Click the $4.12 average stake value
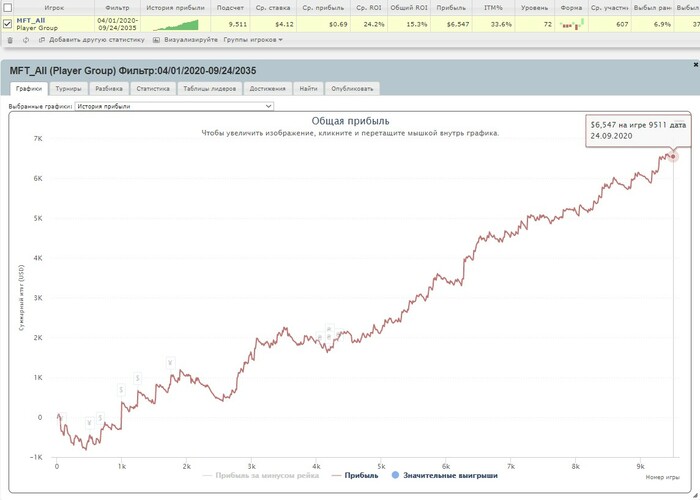Viewport: 700px width, 500px height. (284, 25)
